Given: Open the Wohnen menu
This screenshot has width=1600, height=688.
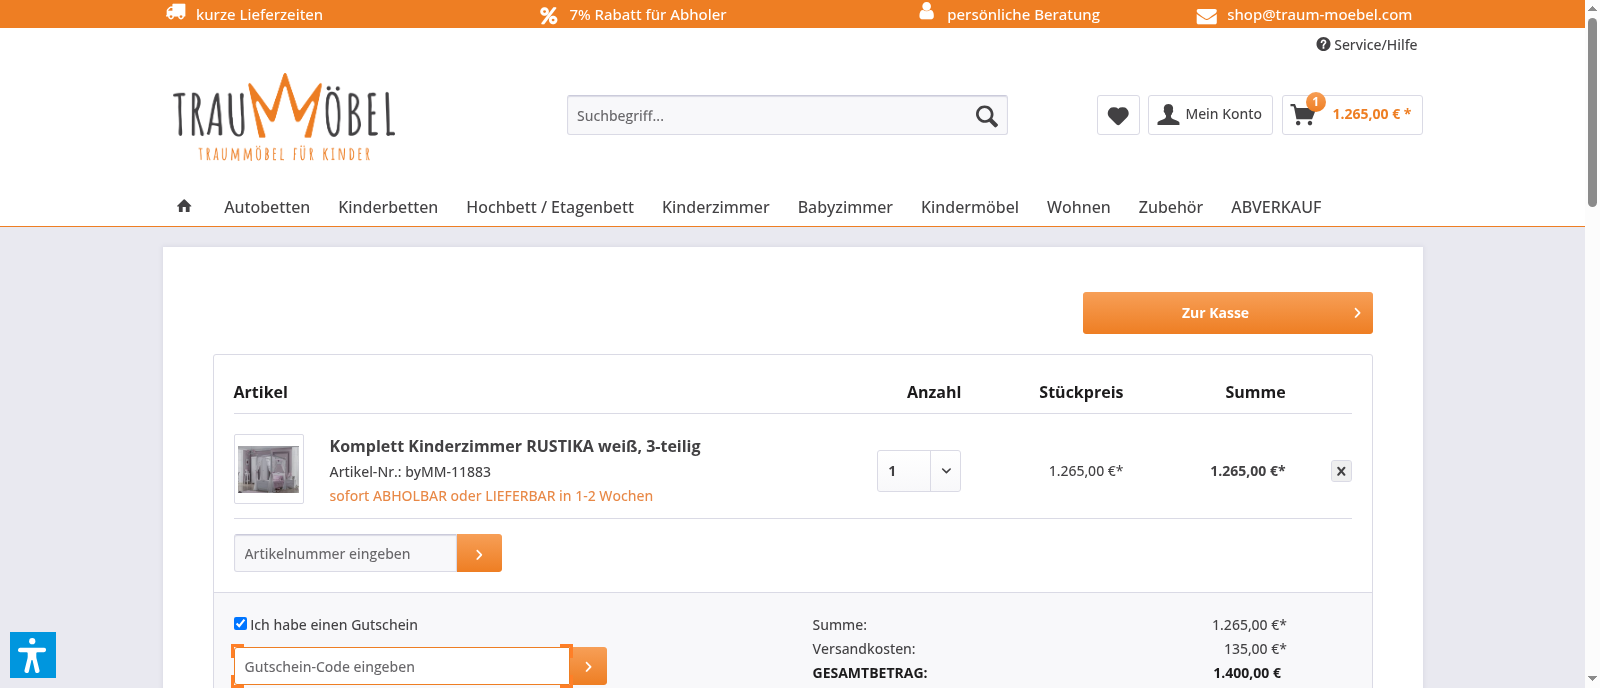Looking at the screenshot, I should coord(1078,207).
